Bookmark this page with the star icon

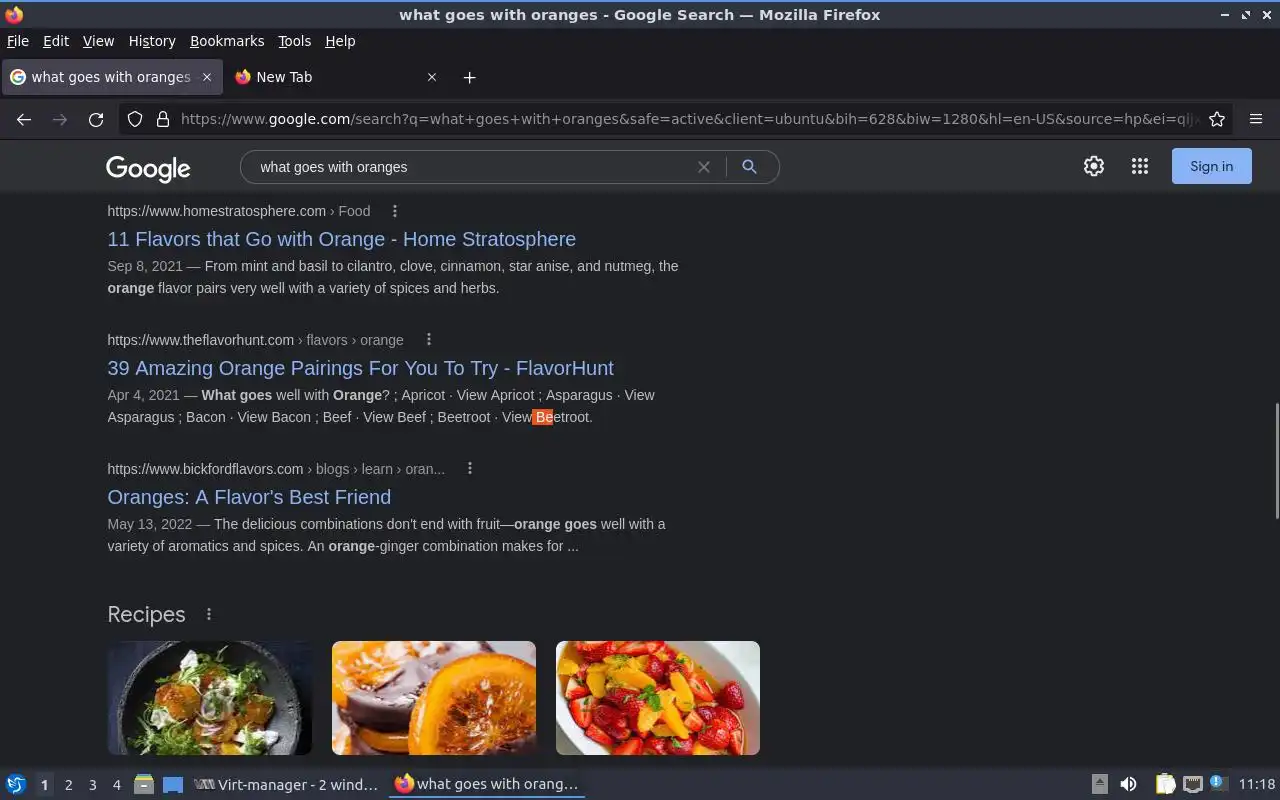point(1217,119)
